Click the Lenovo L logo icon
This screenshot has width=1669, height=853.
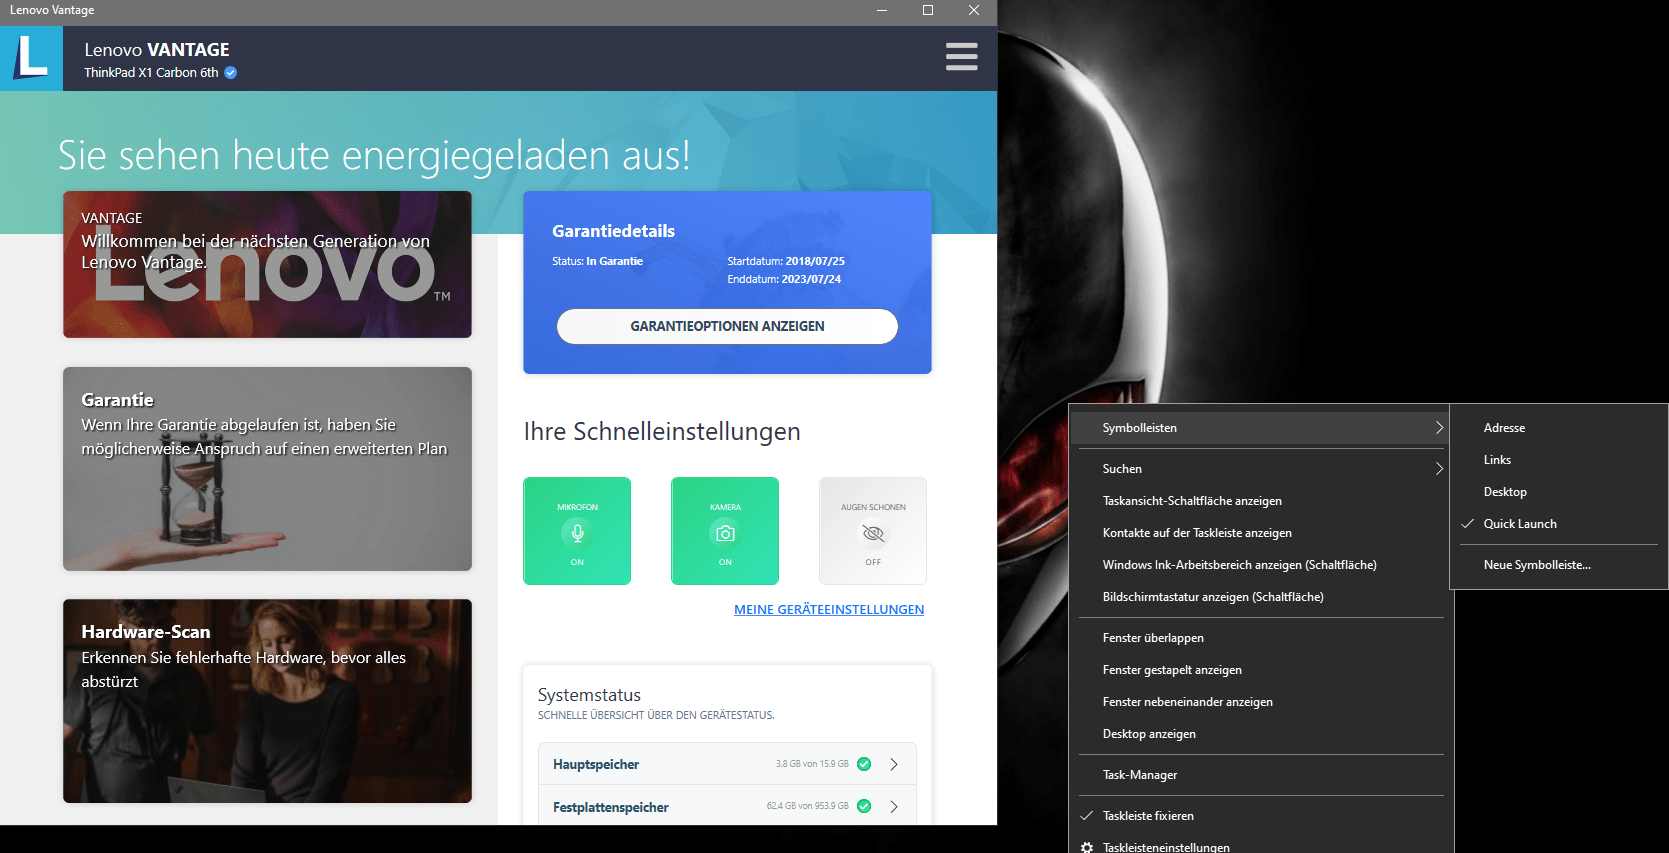click(x=31, y=58)
